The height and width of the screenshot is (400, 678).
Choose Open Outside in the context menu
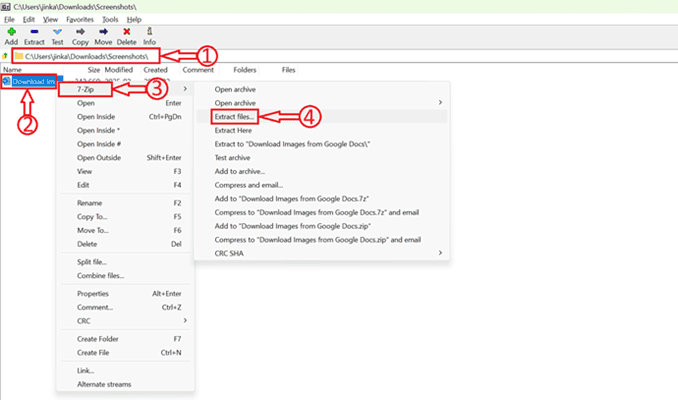coord(125,158)
